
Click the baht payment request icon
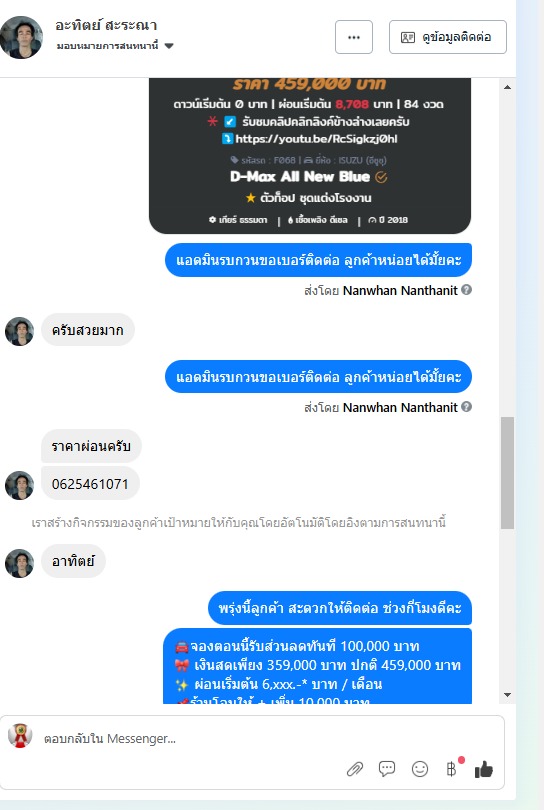(452, 769)
